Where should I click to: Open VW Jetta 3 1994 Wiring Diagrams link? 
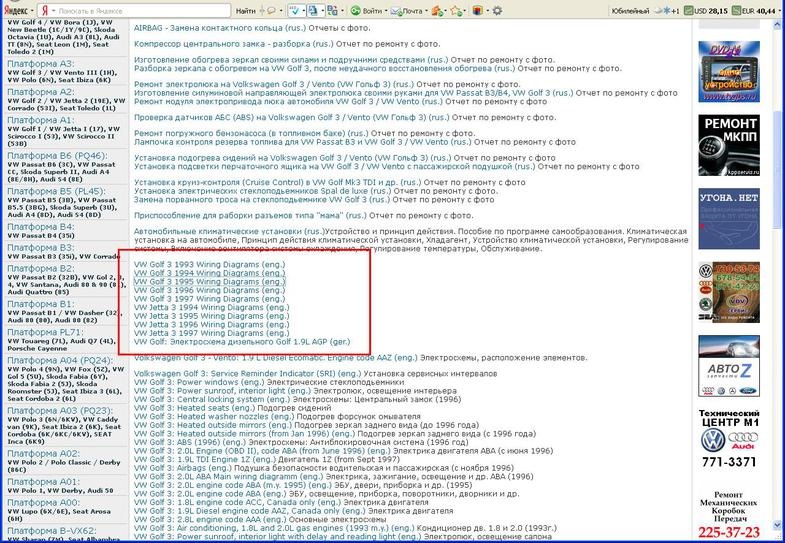[x=211, y=307]
